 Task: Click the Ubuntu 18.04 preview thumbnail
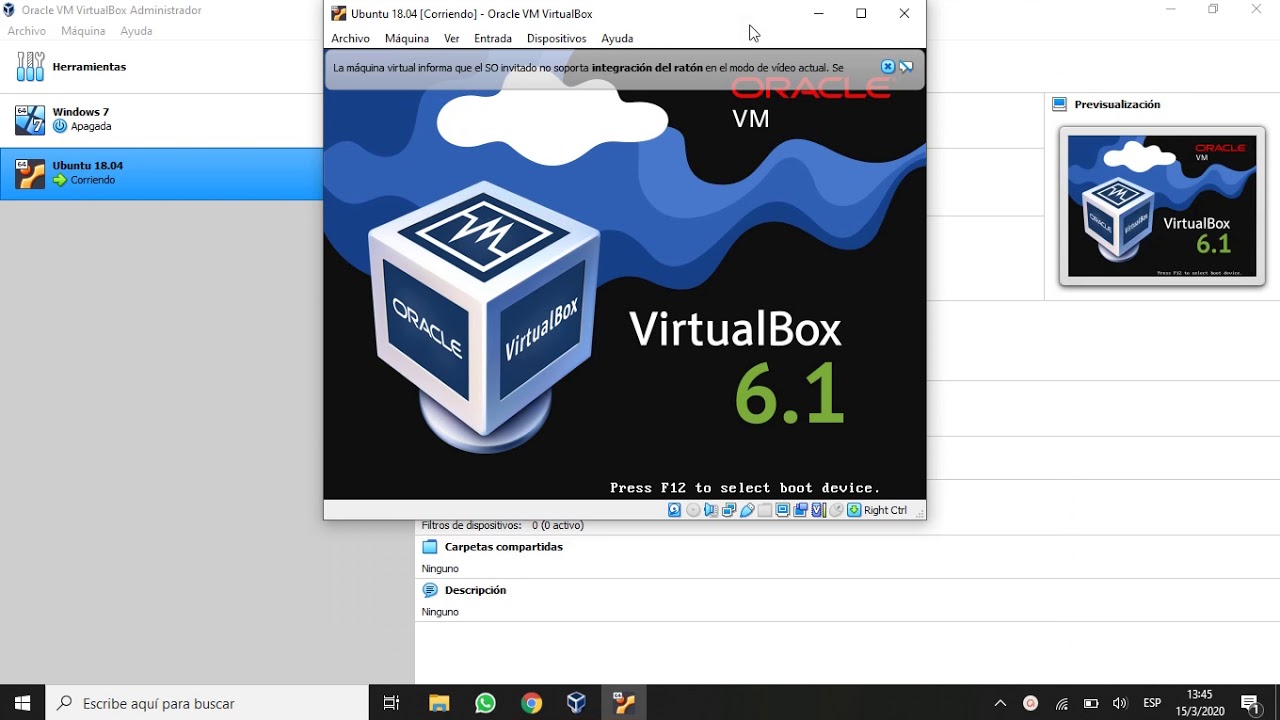(1162, 206)
